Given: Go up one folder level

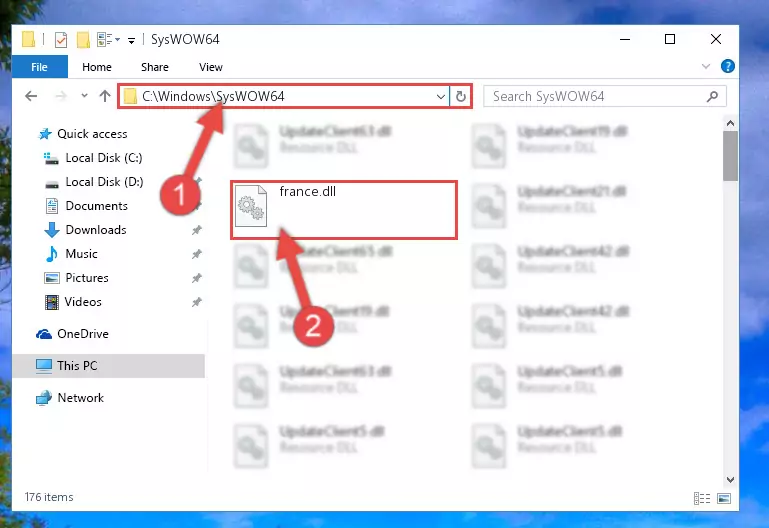Looking at the screenshot, I should [104, 96].
